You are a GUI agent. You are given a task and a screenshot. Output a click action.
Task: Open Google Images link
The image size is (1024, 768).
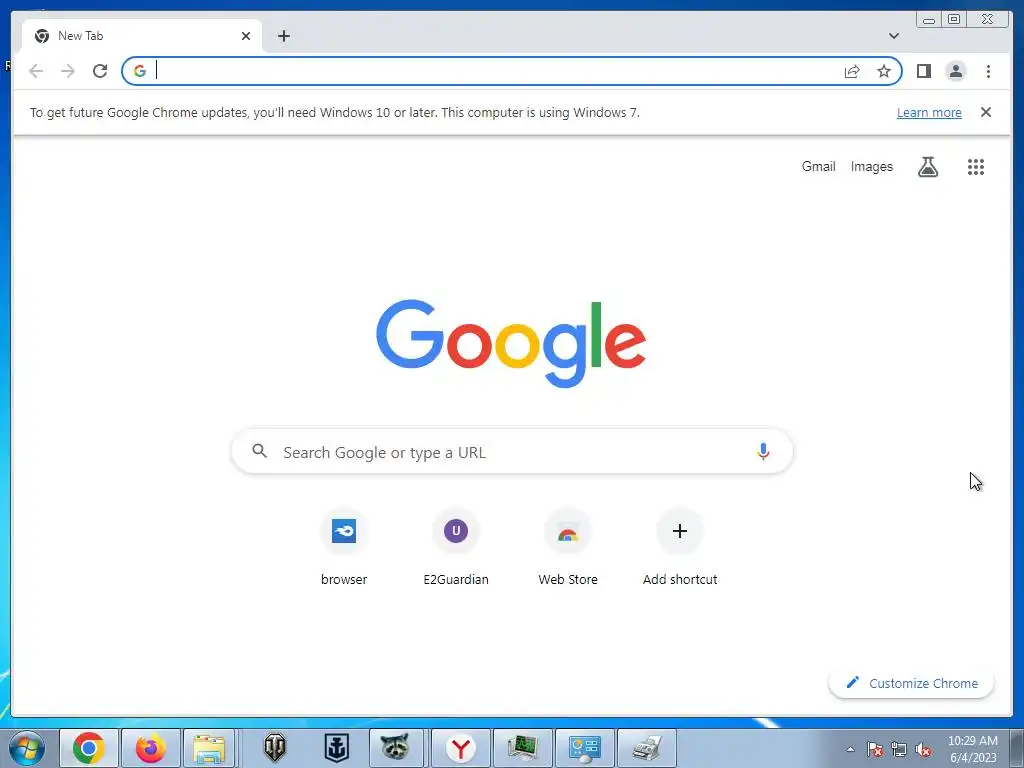tap(871, 167)
